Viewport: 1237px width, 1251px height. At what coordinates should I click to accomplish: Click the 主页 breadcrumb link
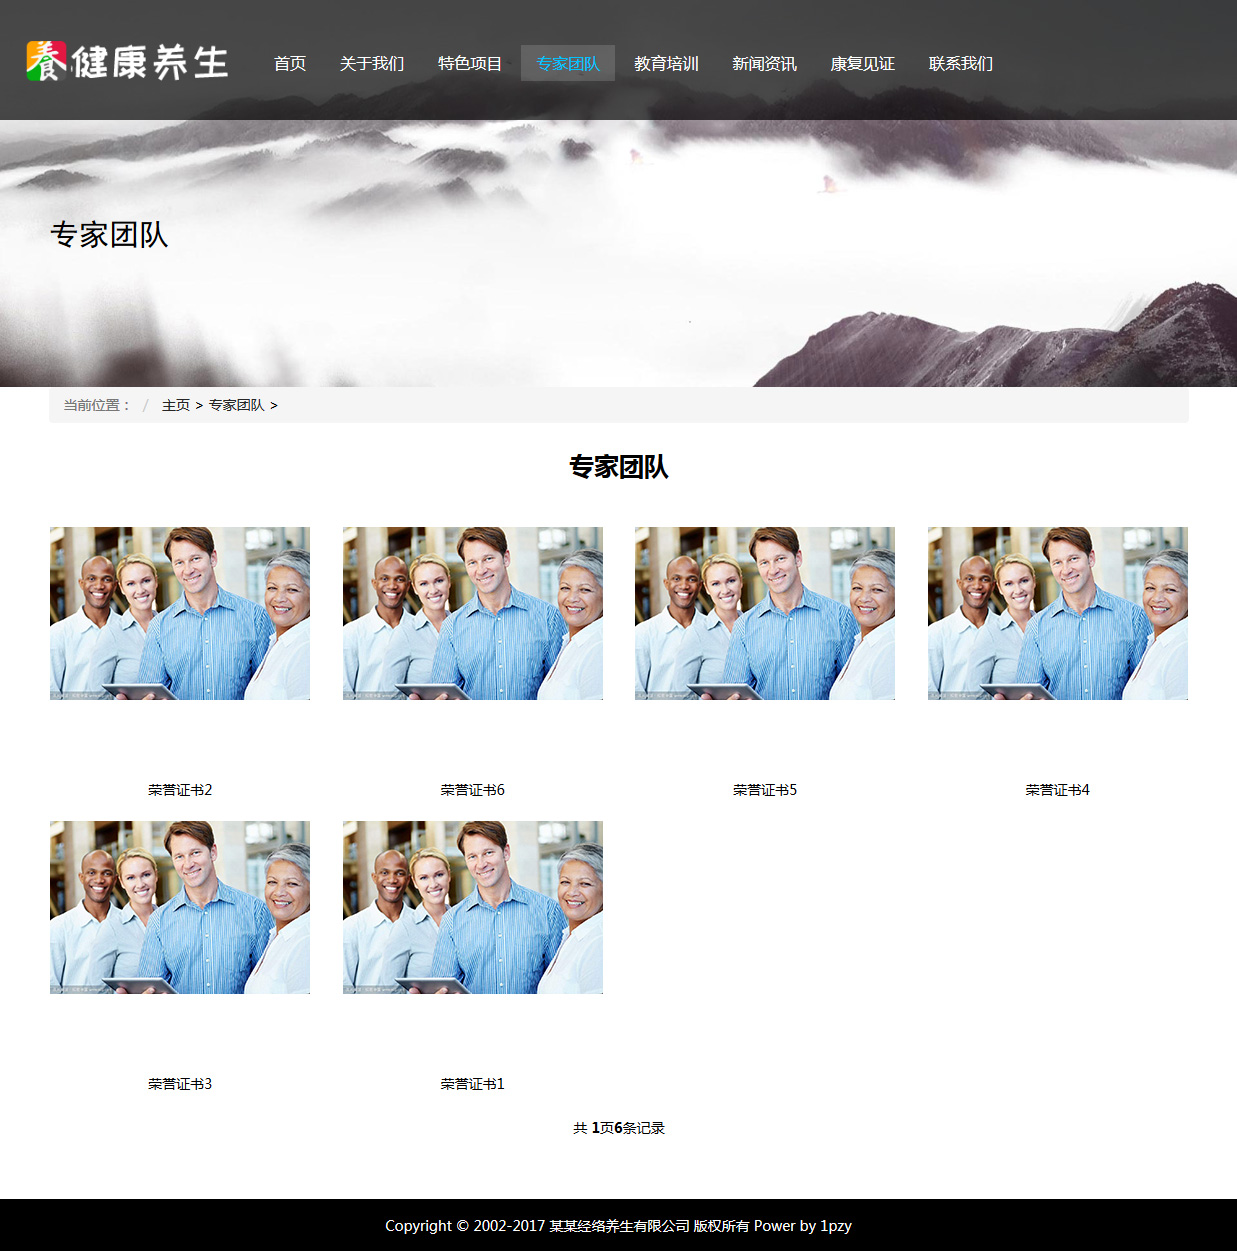pos(176,405)
